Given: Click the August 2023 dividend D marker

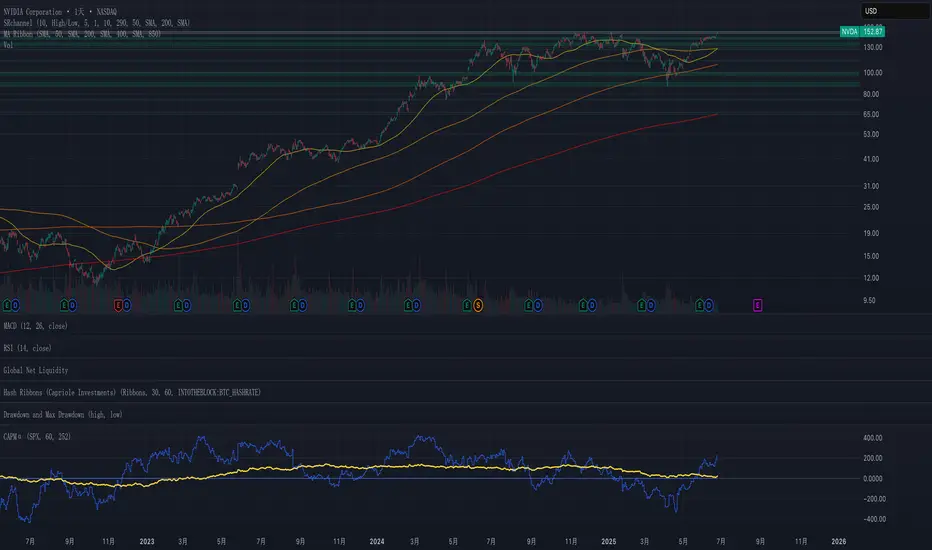Looking at the screenshot, I should (x=303, y=306).
